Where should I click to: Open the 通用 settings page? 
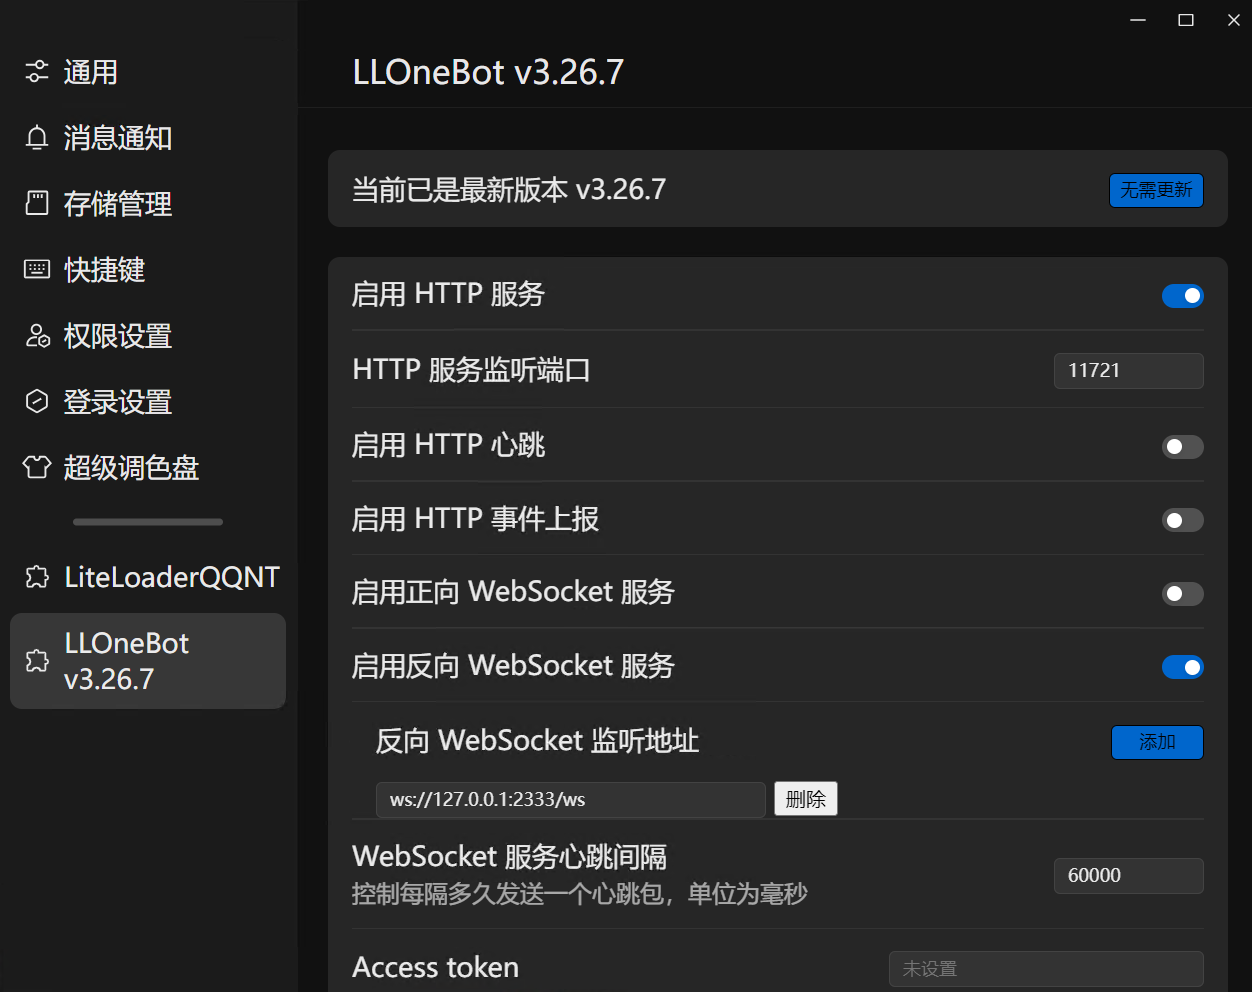tap(148, 72)
